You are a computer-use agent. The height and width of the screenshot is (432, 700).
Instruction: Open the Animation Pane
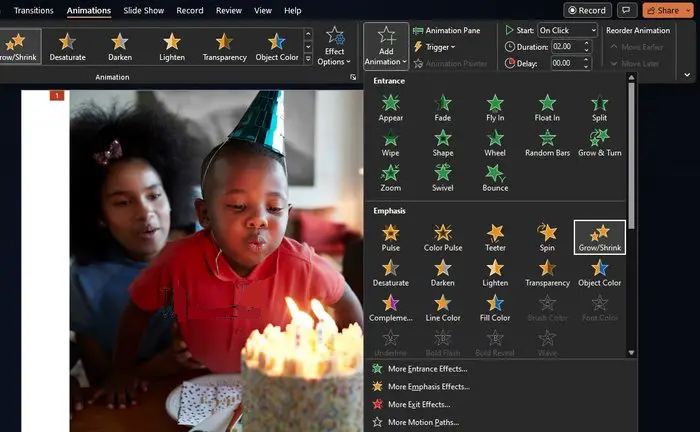[447, 30]
